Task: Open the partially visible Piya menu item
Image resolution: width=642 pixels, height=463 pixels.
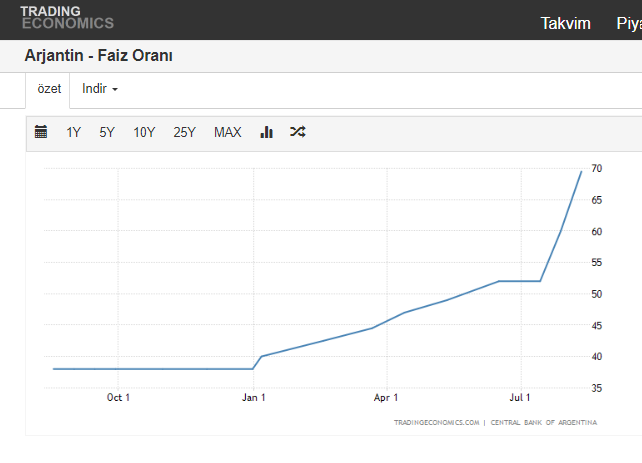Action: click(628, 23)
